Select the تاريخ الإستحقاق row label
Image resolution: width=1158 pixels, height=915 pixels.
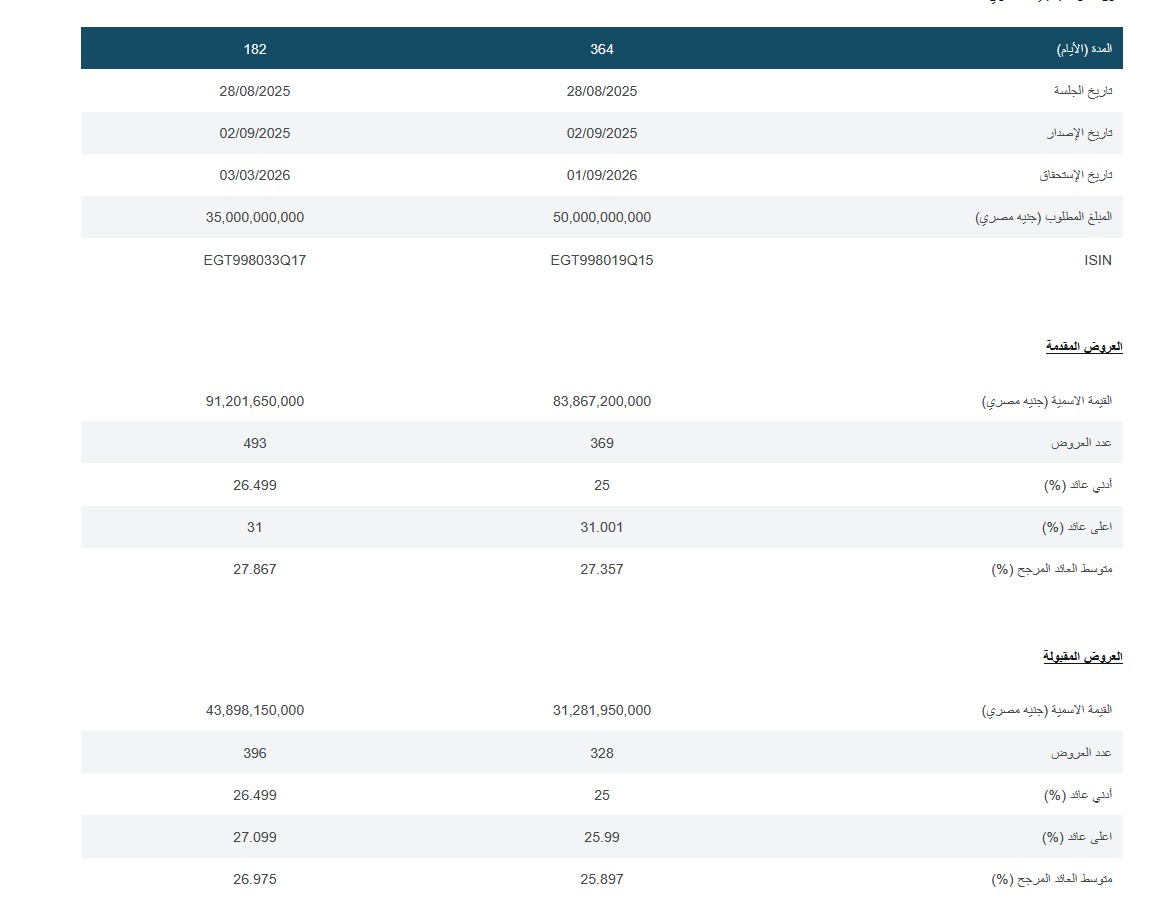[1076, 175]
